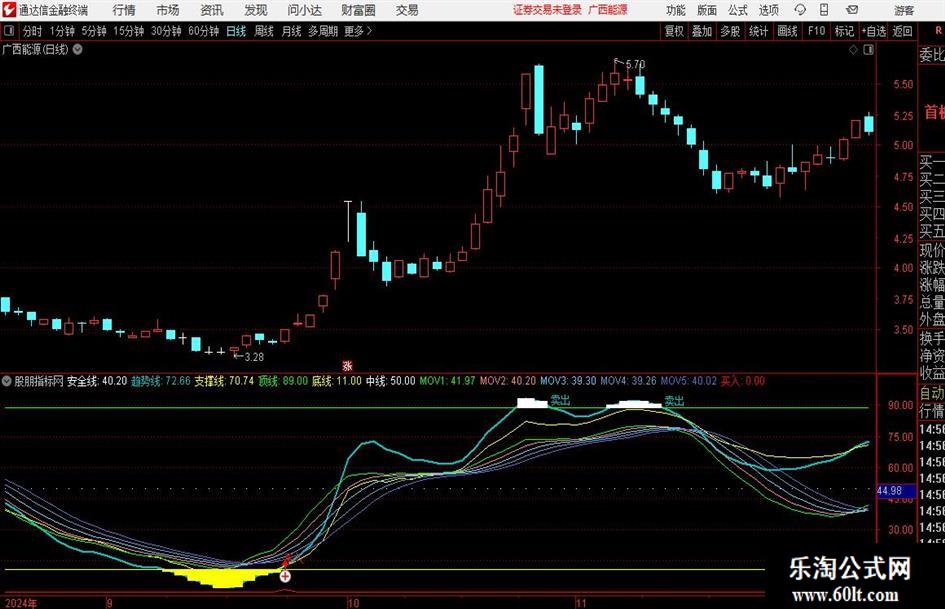
Task: Click the 11 month marker on time axis
Action: click(580, 603)
